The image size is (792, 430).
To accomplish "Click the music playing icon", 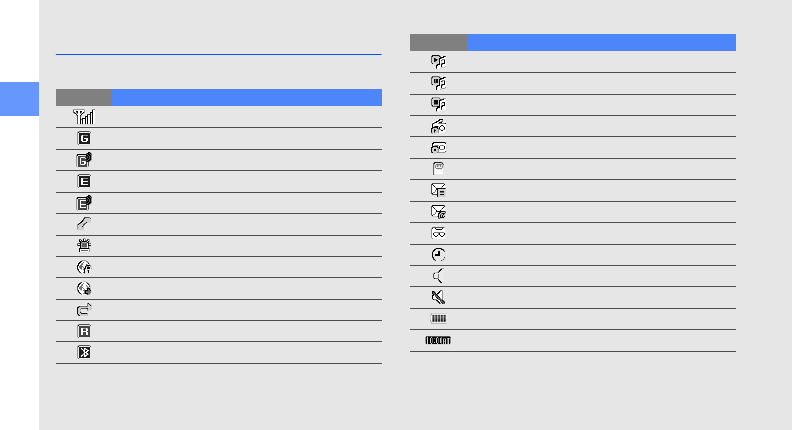I will (x=438, y=62).
